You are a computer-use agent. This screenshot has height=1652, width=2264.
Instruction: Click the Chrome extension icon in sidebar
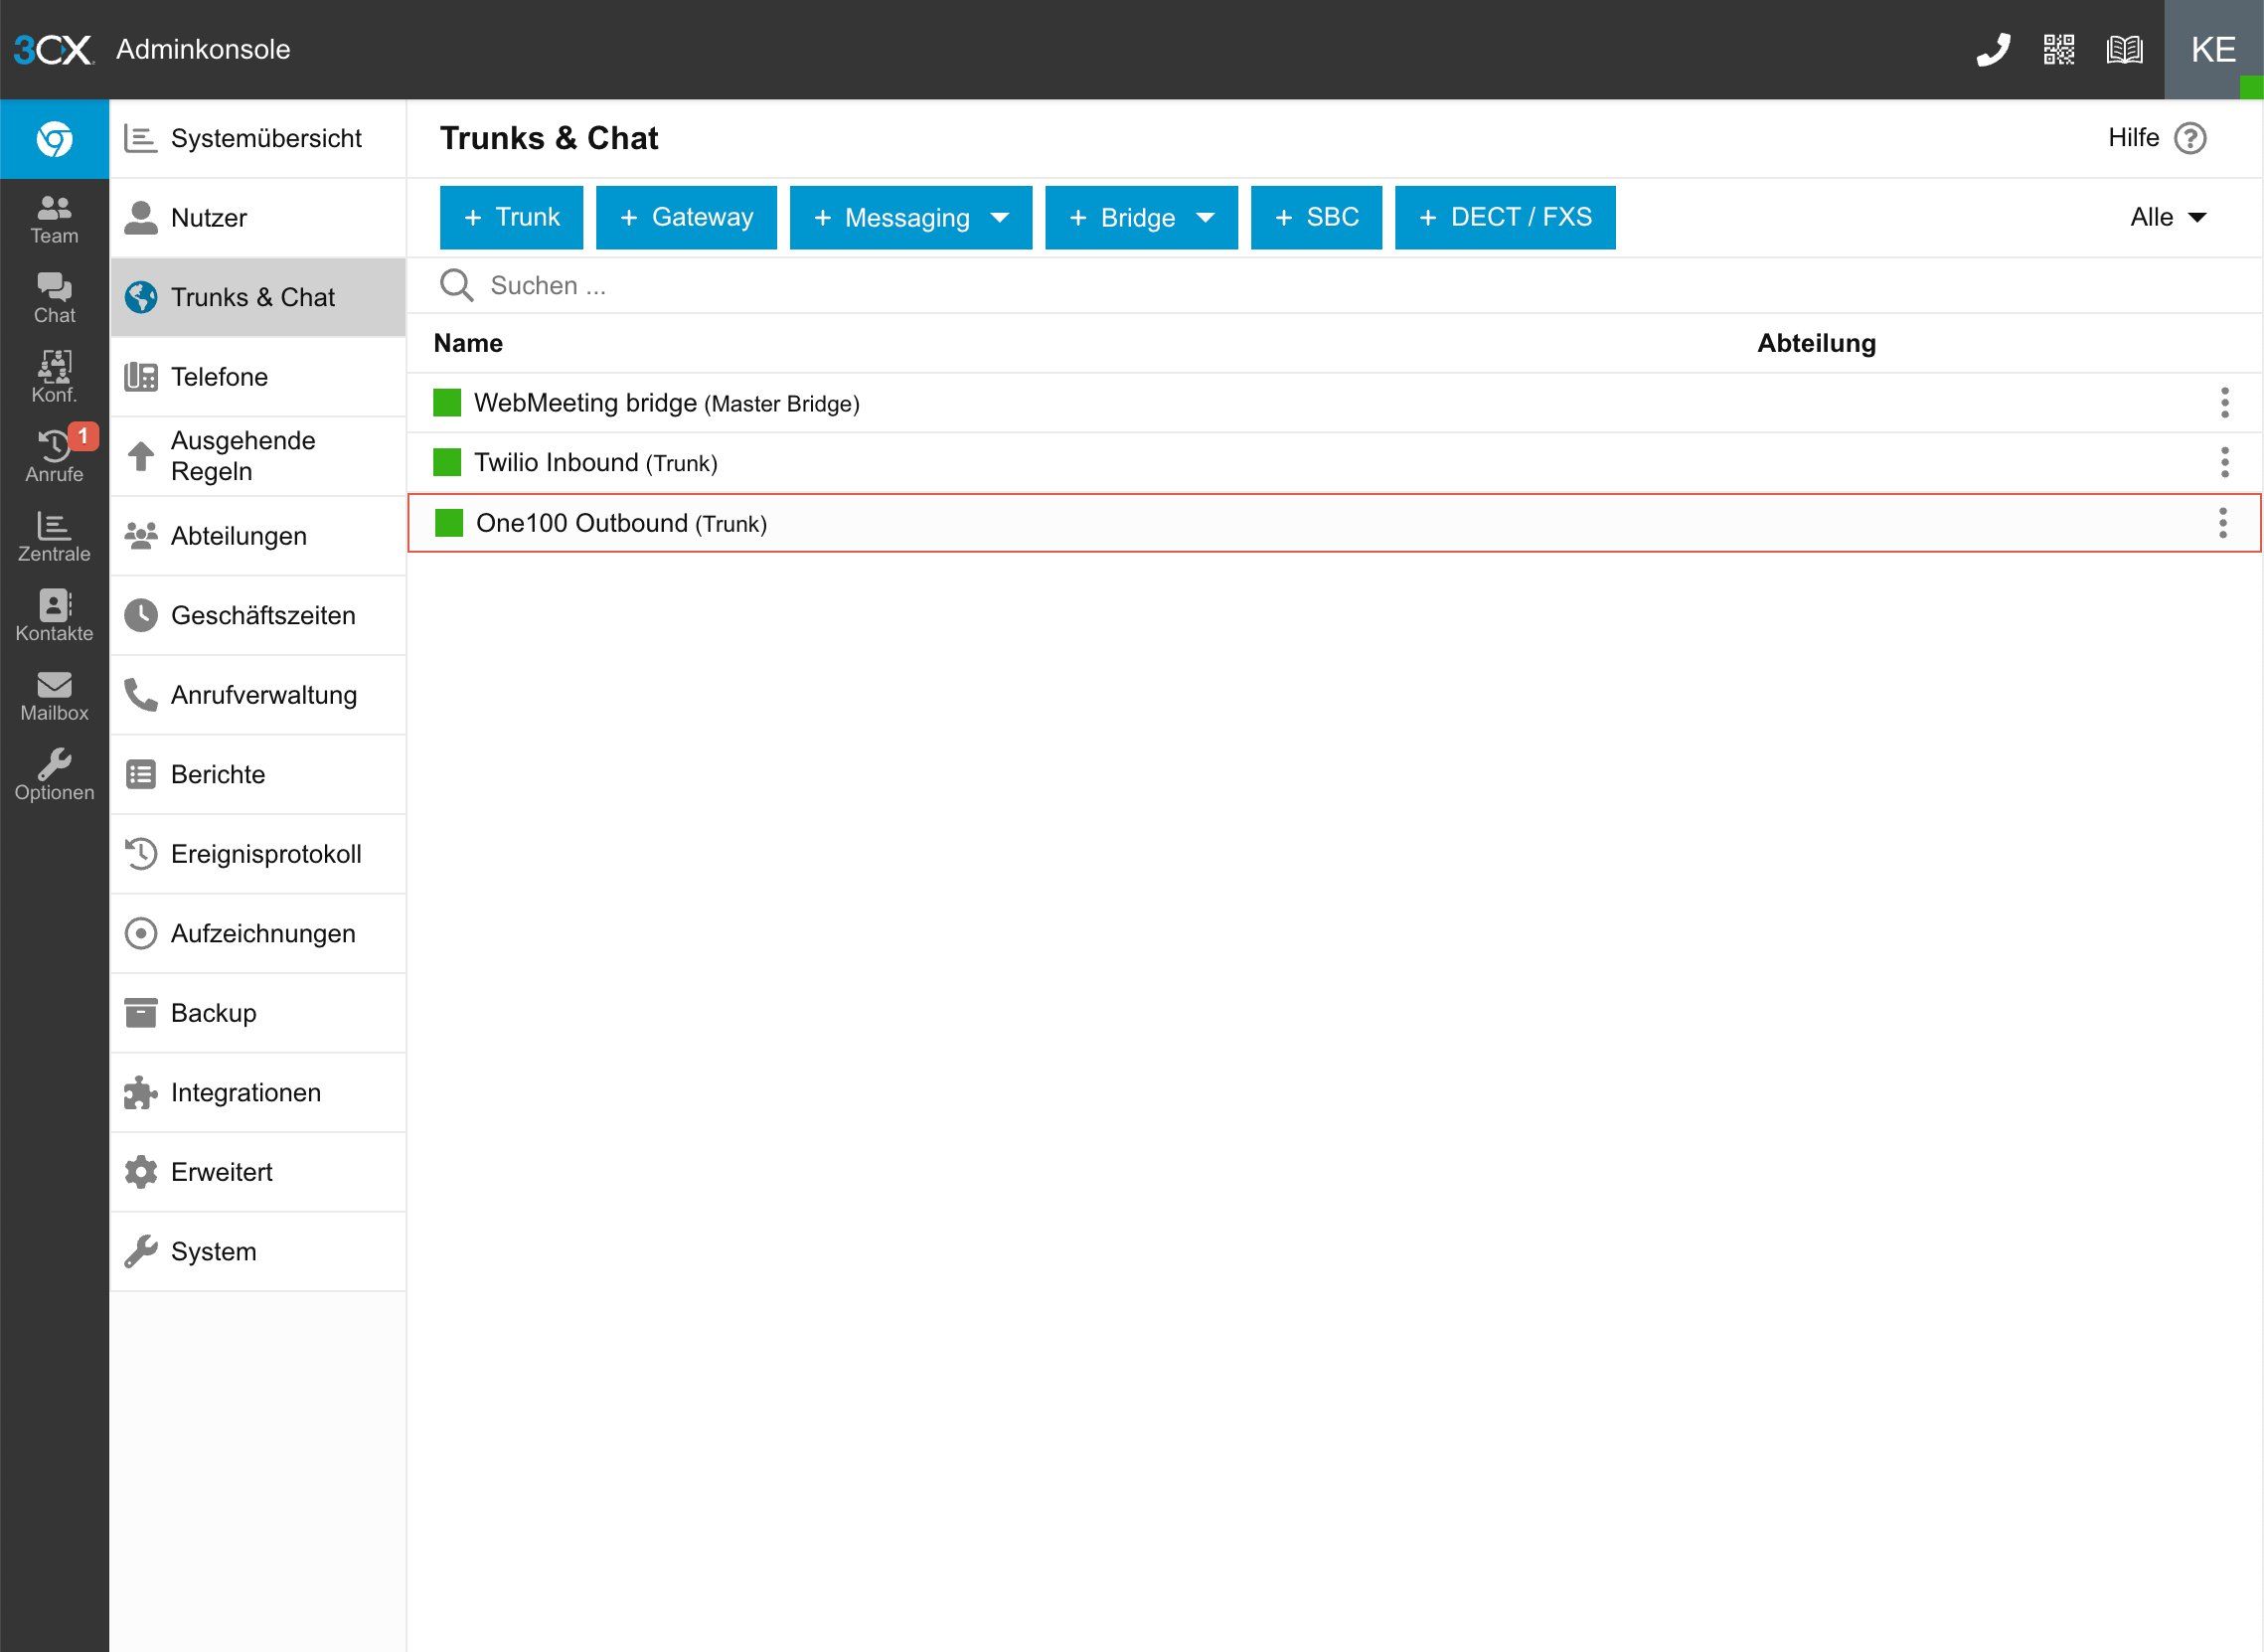[54, 139]
